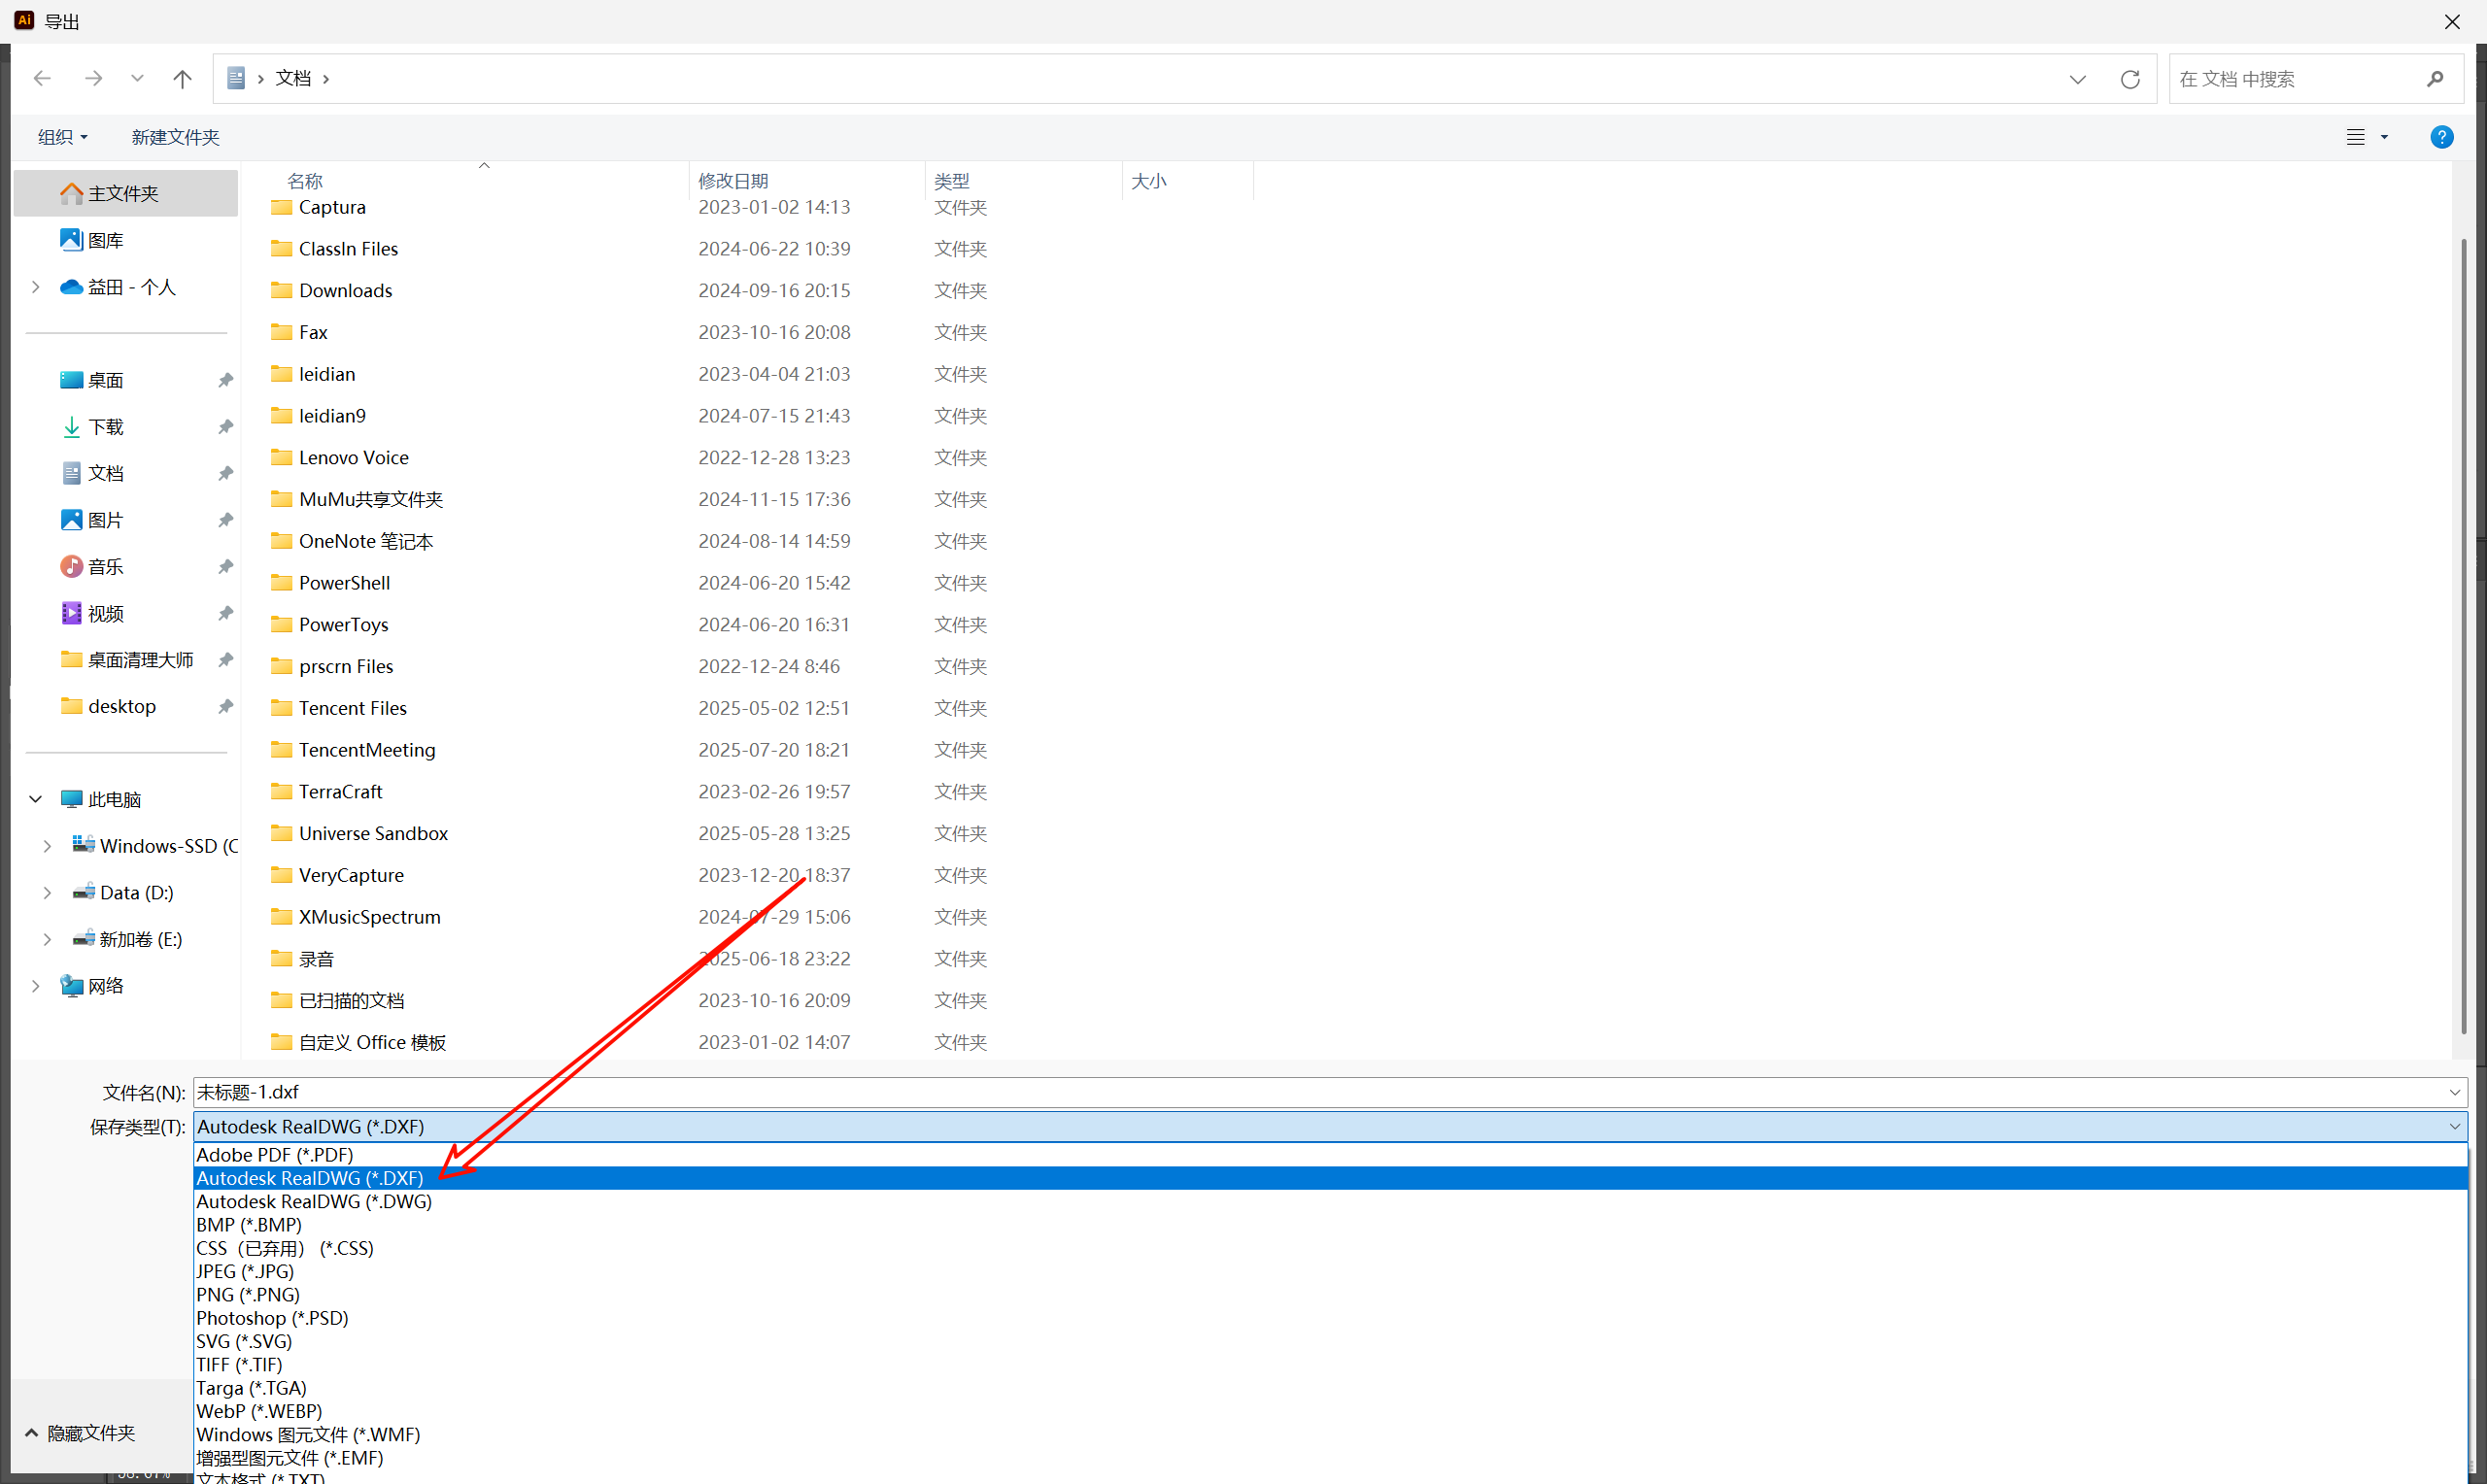Expand the 网络 tree node

coord(36,986)
